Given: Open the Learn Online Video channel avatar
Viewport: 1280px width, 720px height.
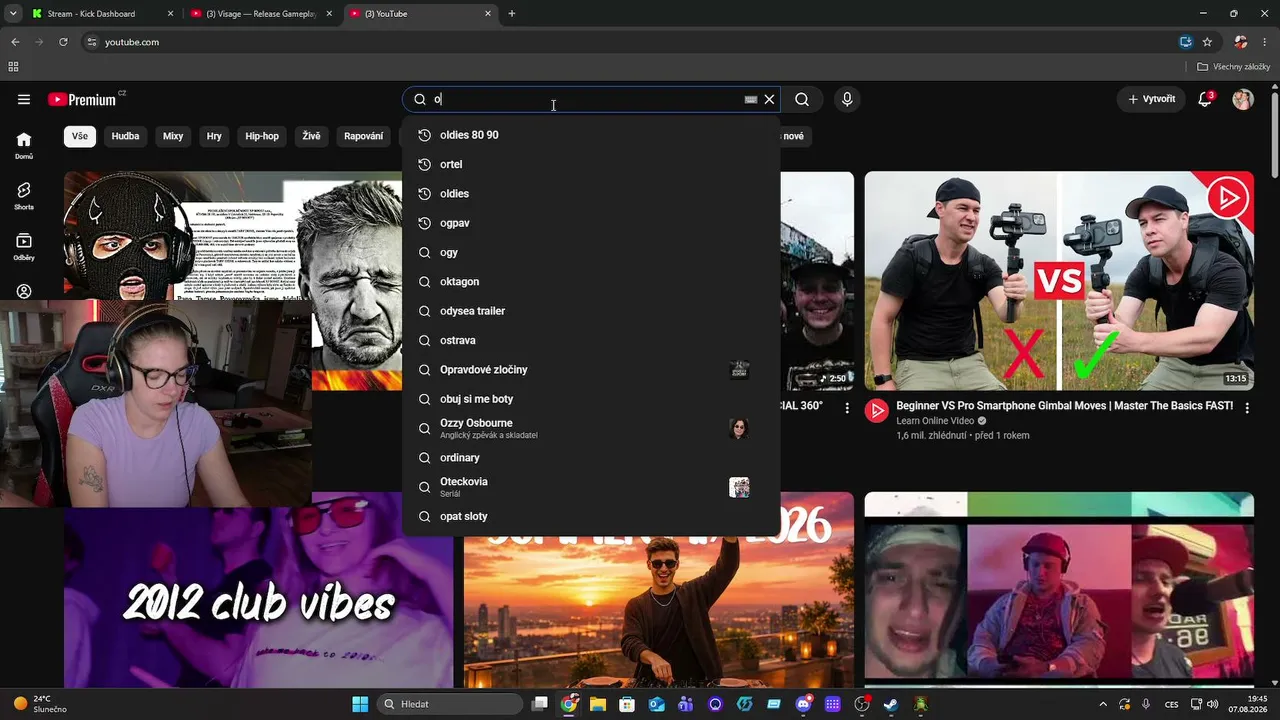Looking at the screenshot, I should pyautogui.click(x=877, y=410).
